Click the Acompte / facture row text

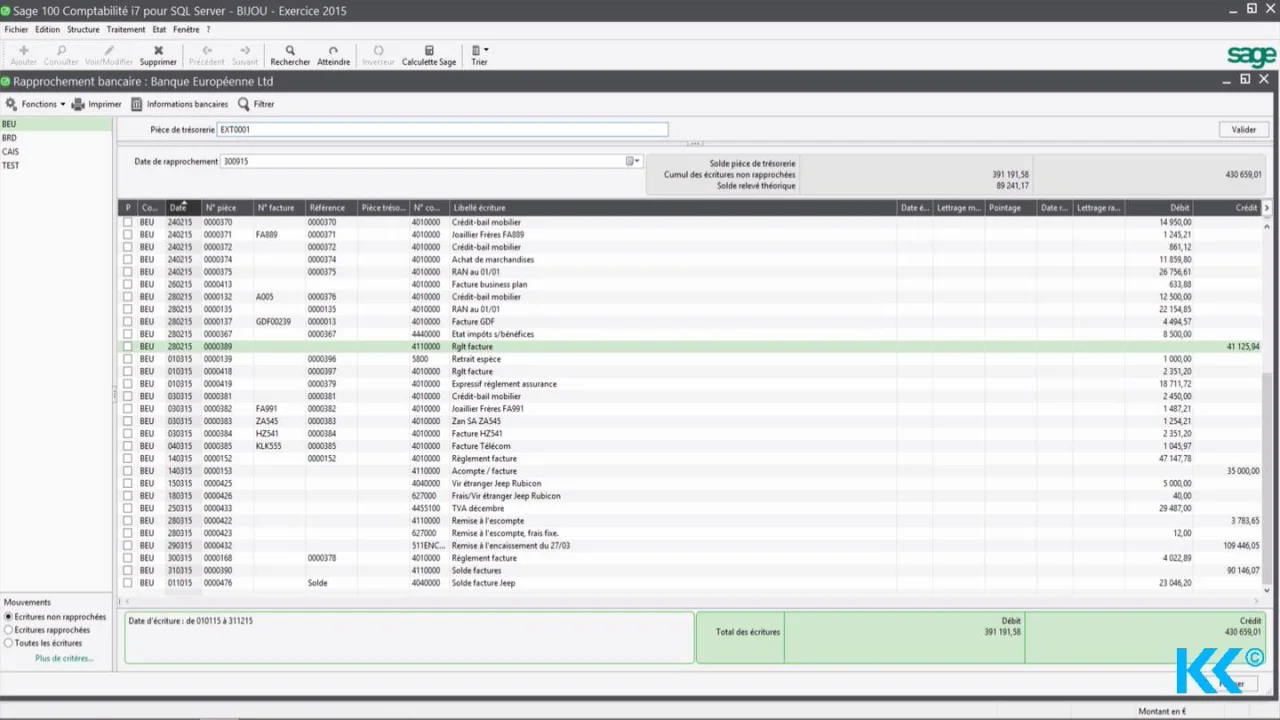pyautogui.click(x=484, y=471)
